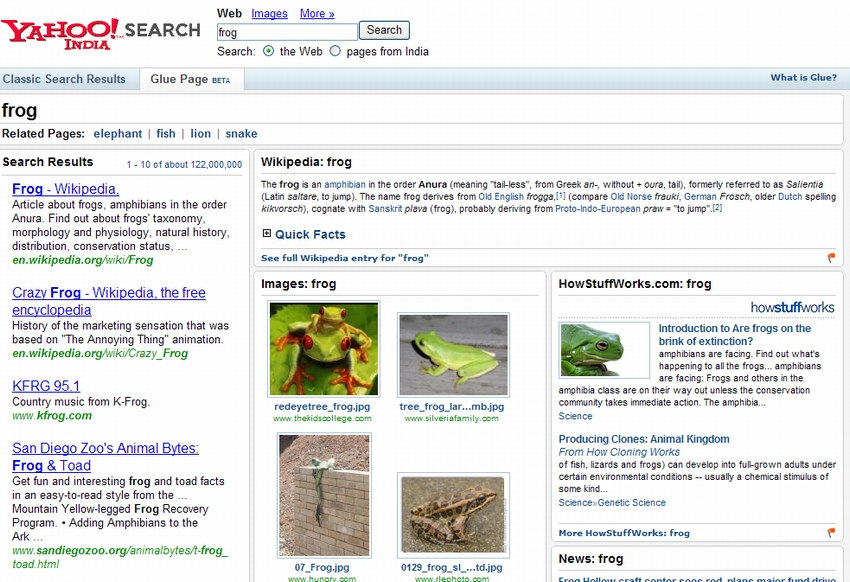The height and width of the screenshot is (582, 850).
Task: Open the Images search link
Action: tap(269, 14)
